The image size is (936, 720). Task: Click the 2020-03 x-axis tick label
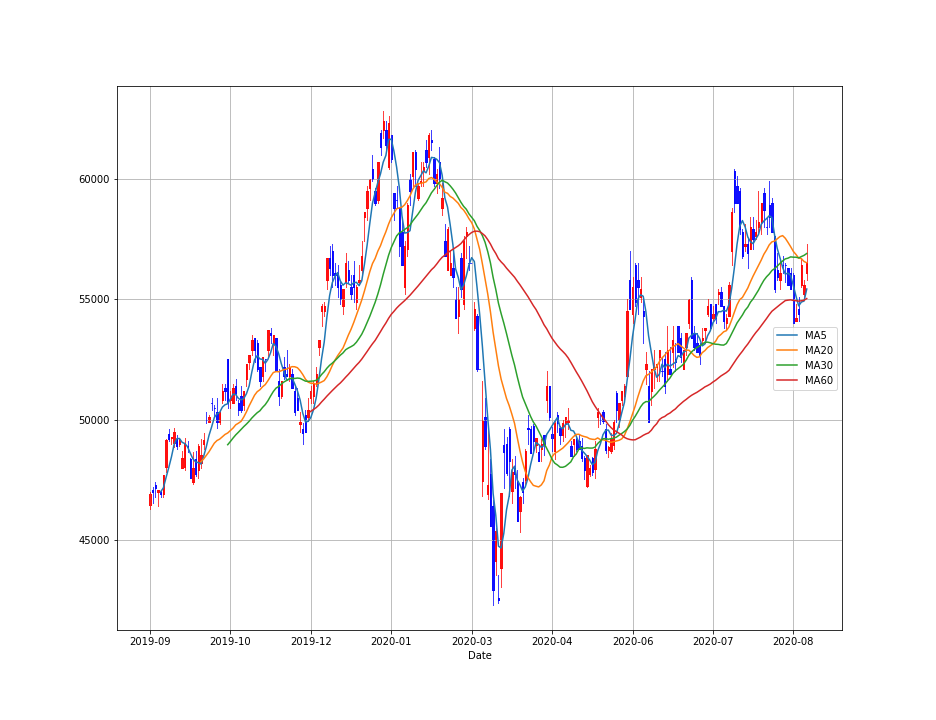tap(472, 642)
